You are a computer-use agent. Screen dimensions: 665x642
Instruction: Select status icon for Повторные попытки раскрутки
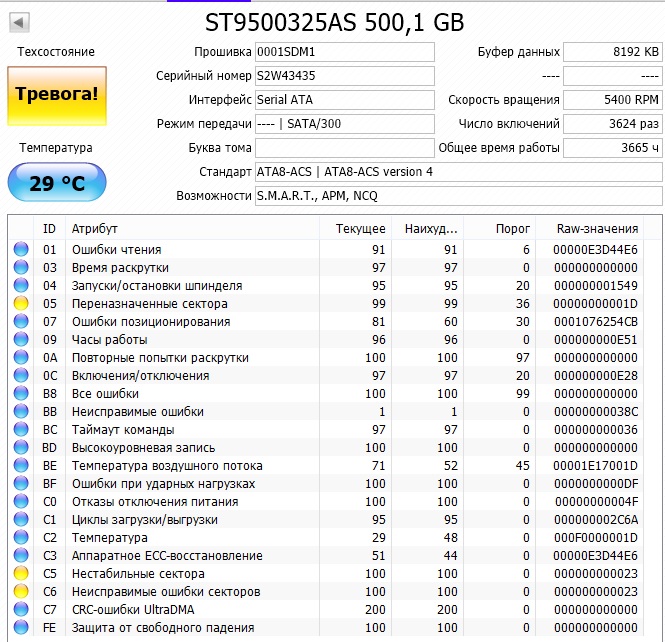[x=21, y=357]
